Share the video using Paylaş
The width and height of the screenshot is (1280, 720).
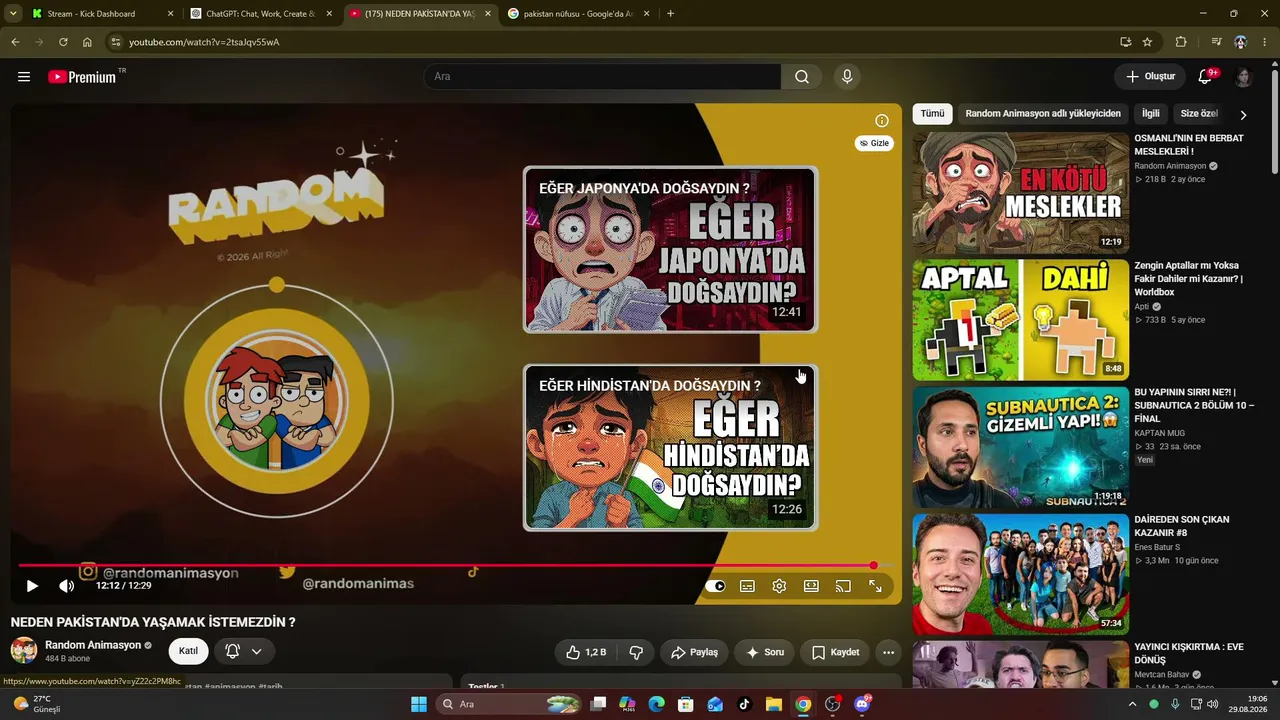click(x=694, y=652)
